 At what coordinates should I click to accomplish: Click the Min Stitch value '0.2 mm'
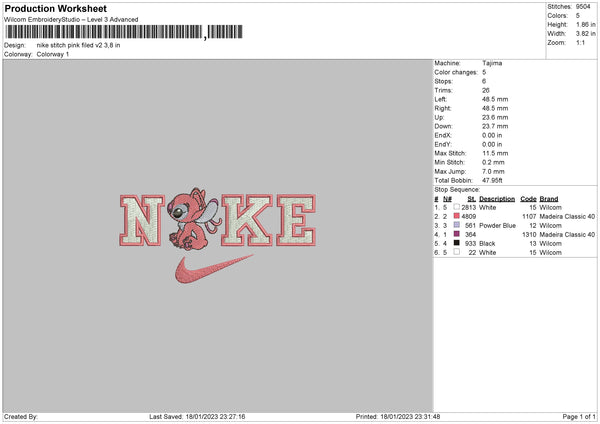(x=493, y=162)
